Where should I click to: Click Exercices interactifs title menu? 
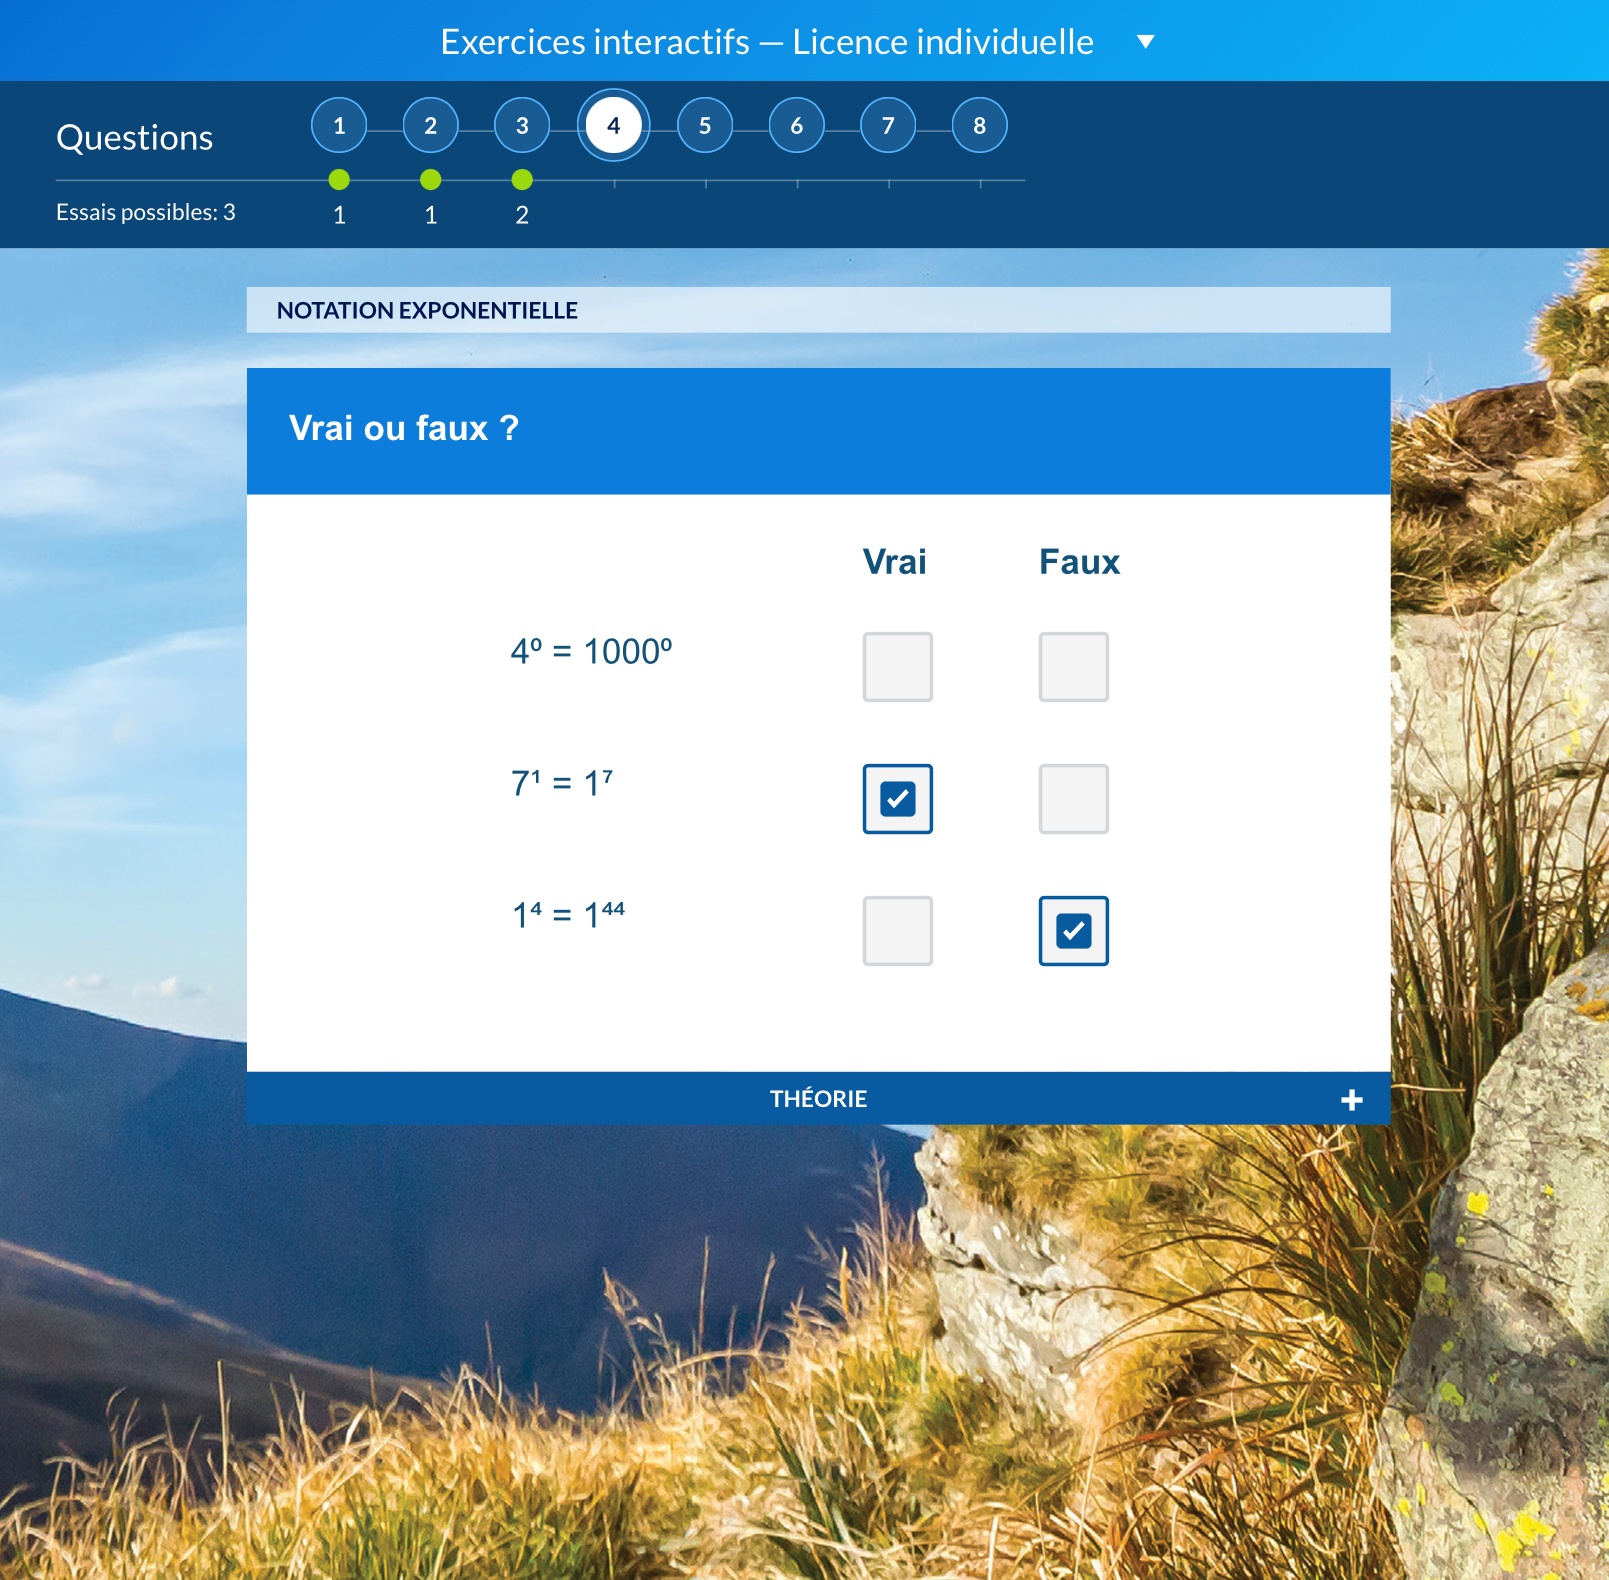pyautogui.click(x=766, y=42)
